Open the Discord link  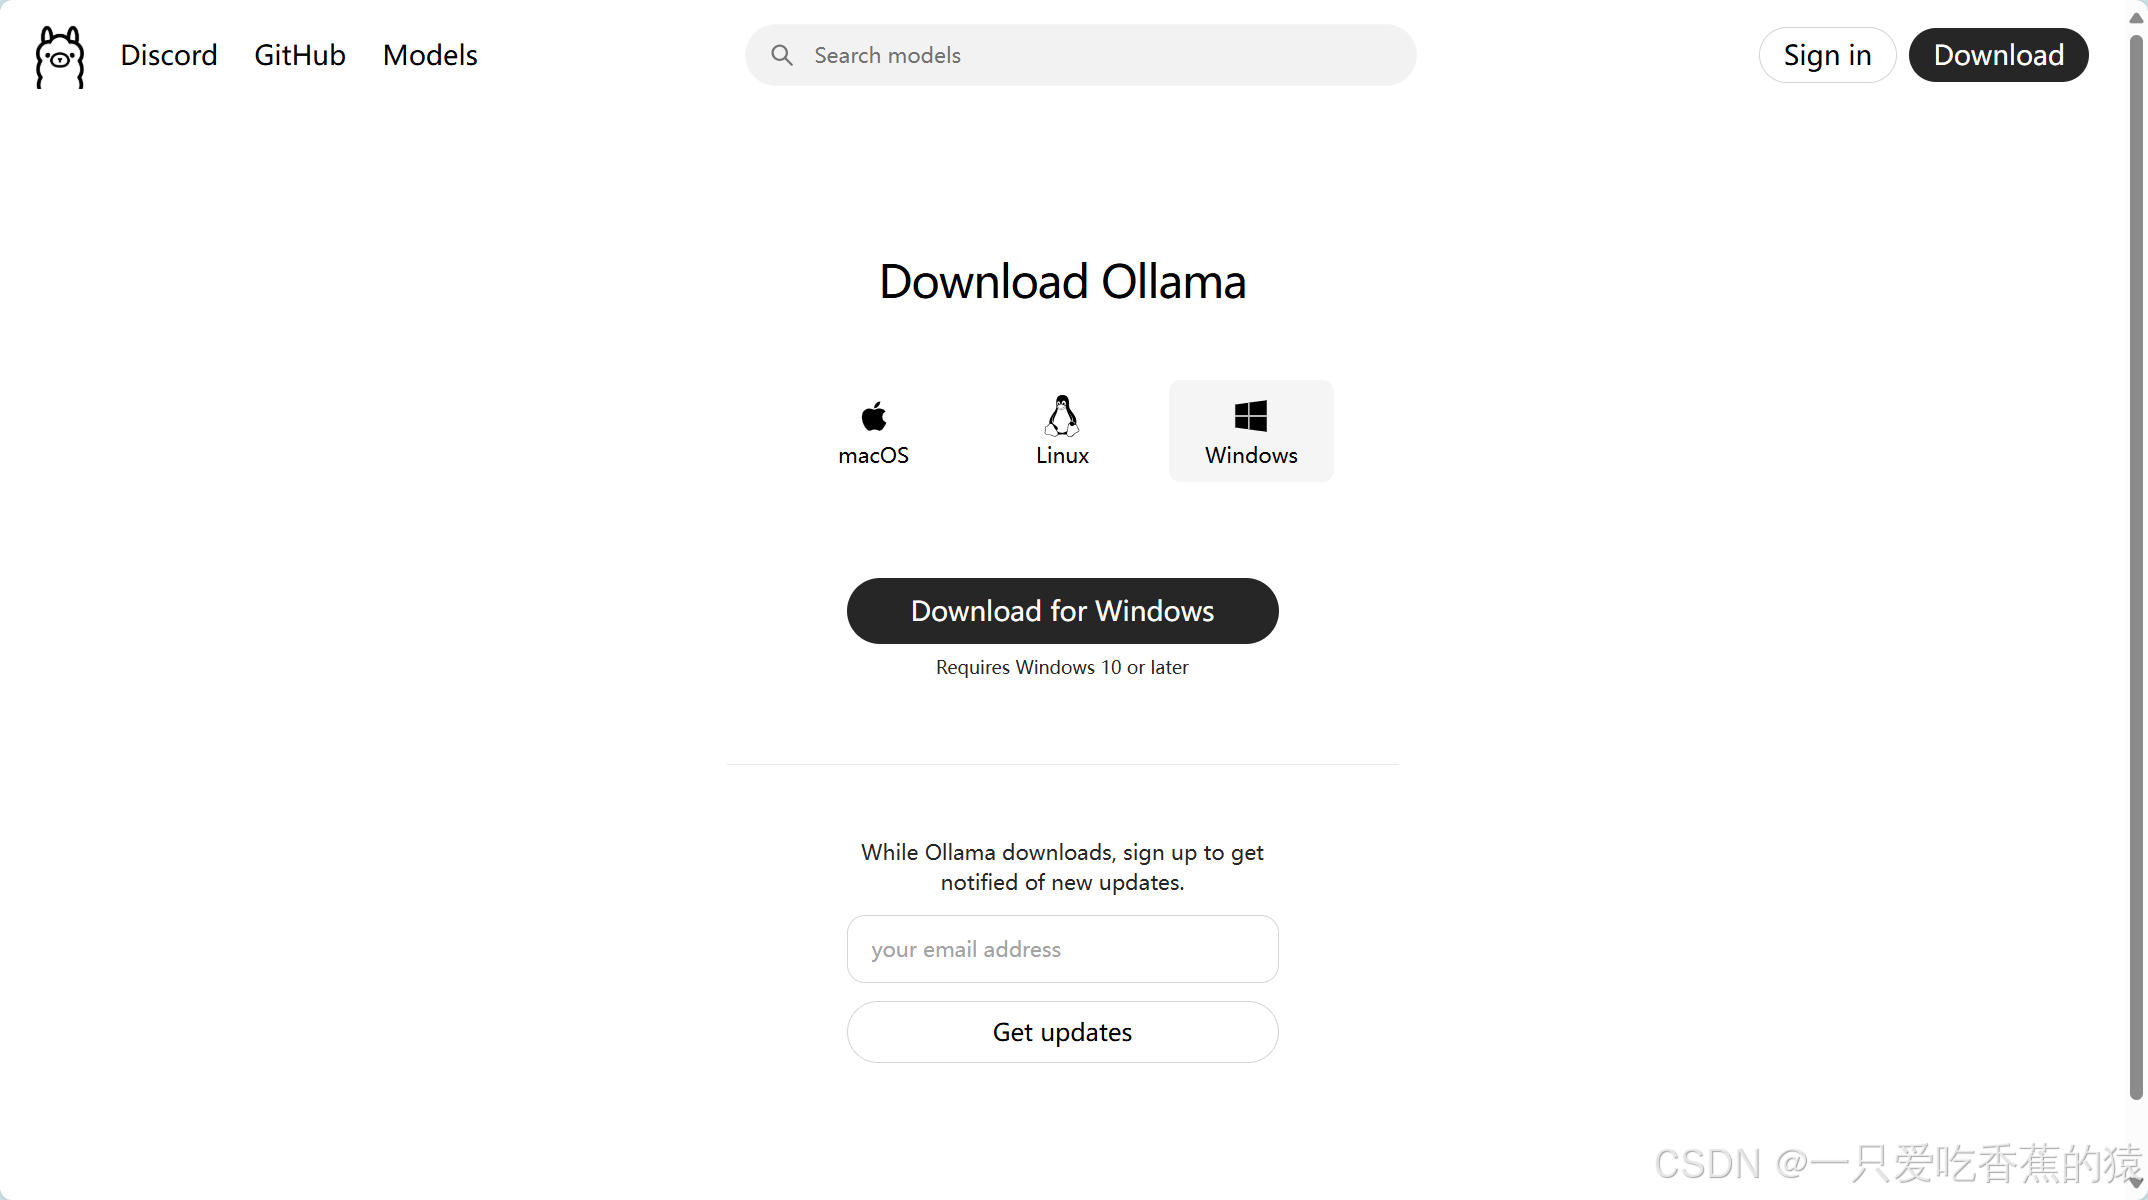(169, 55)
